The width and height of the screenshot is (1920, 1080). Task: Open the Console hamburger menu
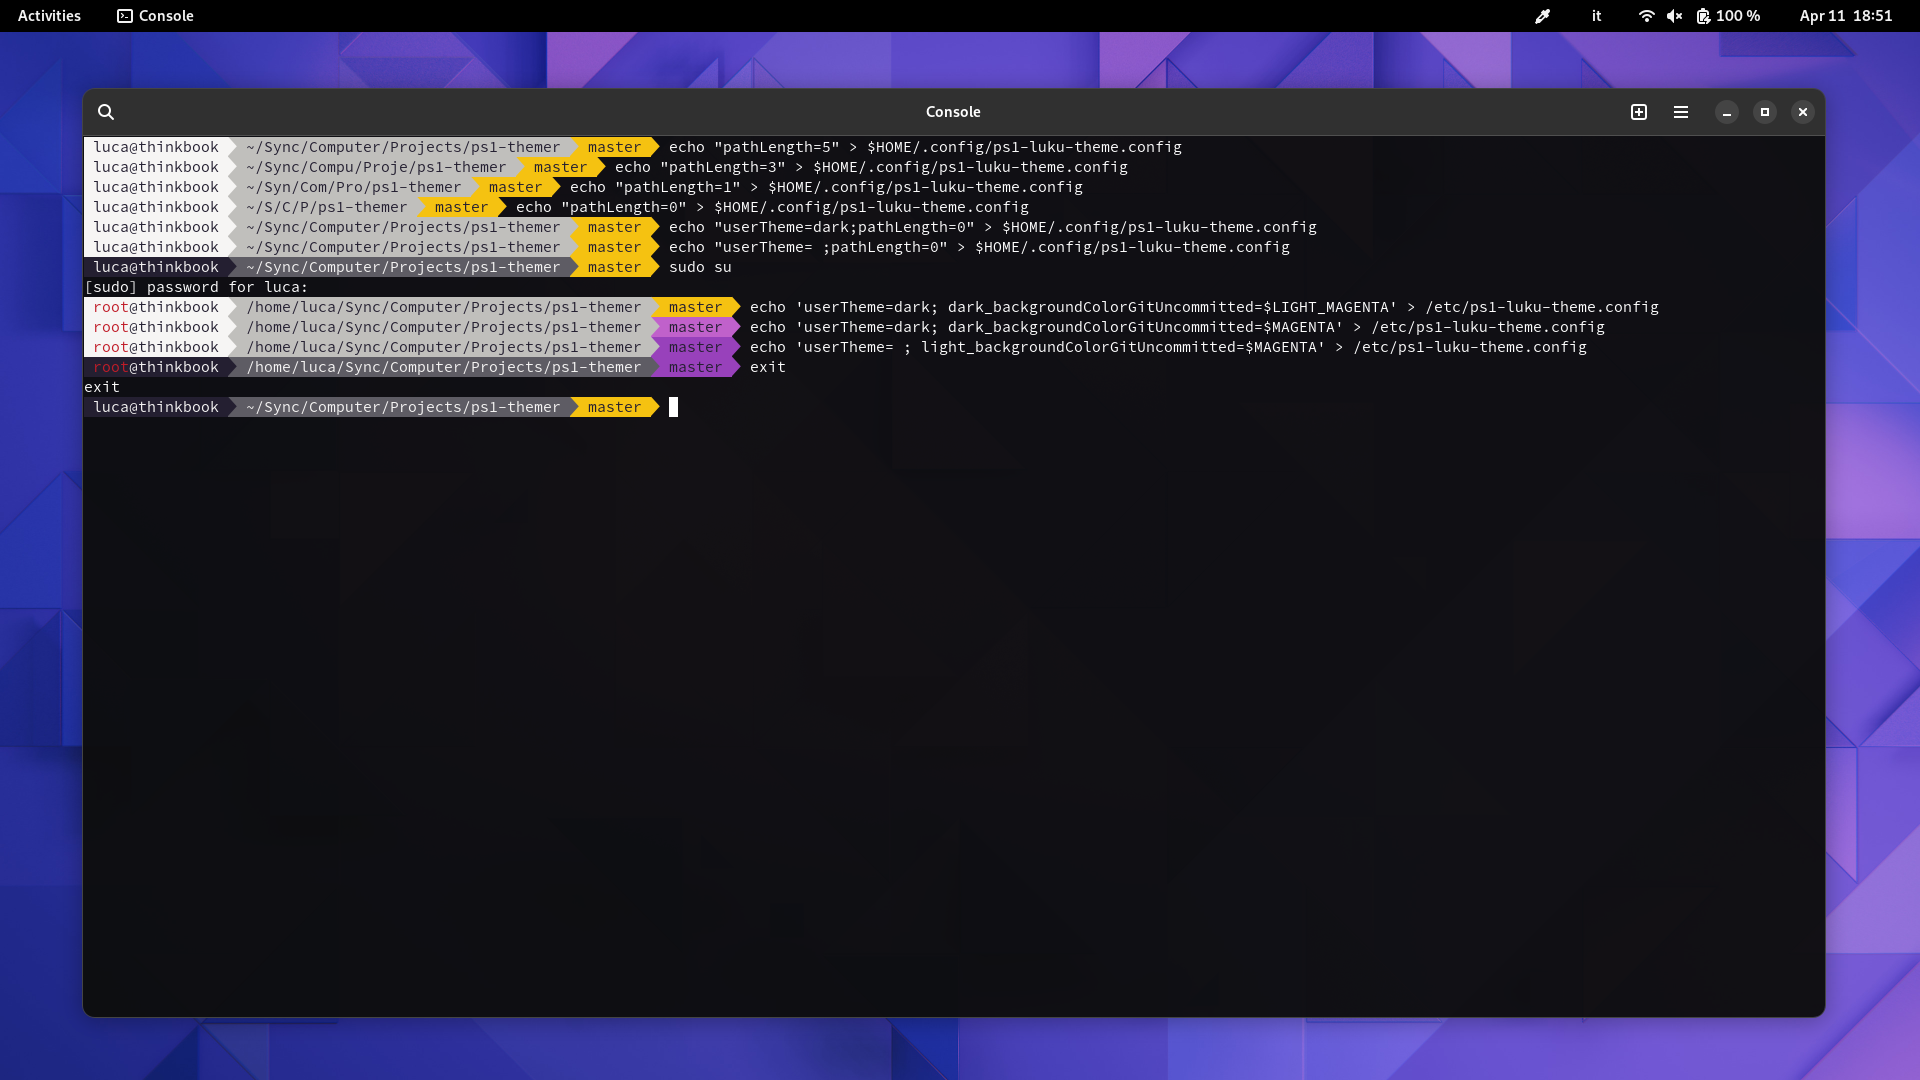point(1681,112)
